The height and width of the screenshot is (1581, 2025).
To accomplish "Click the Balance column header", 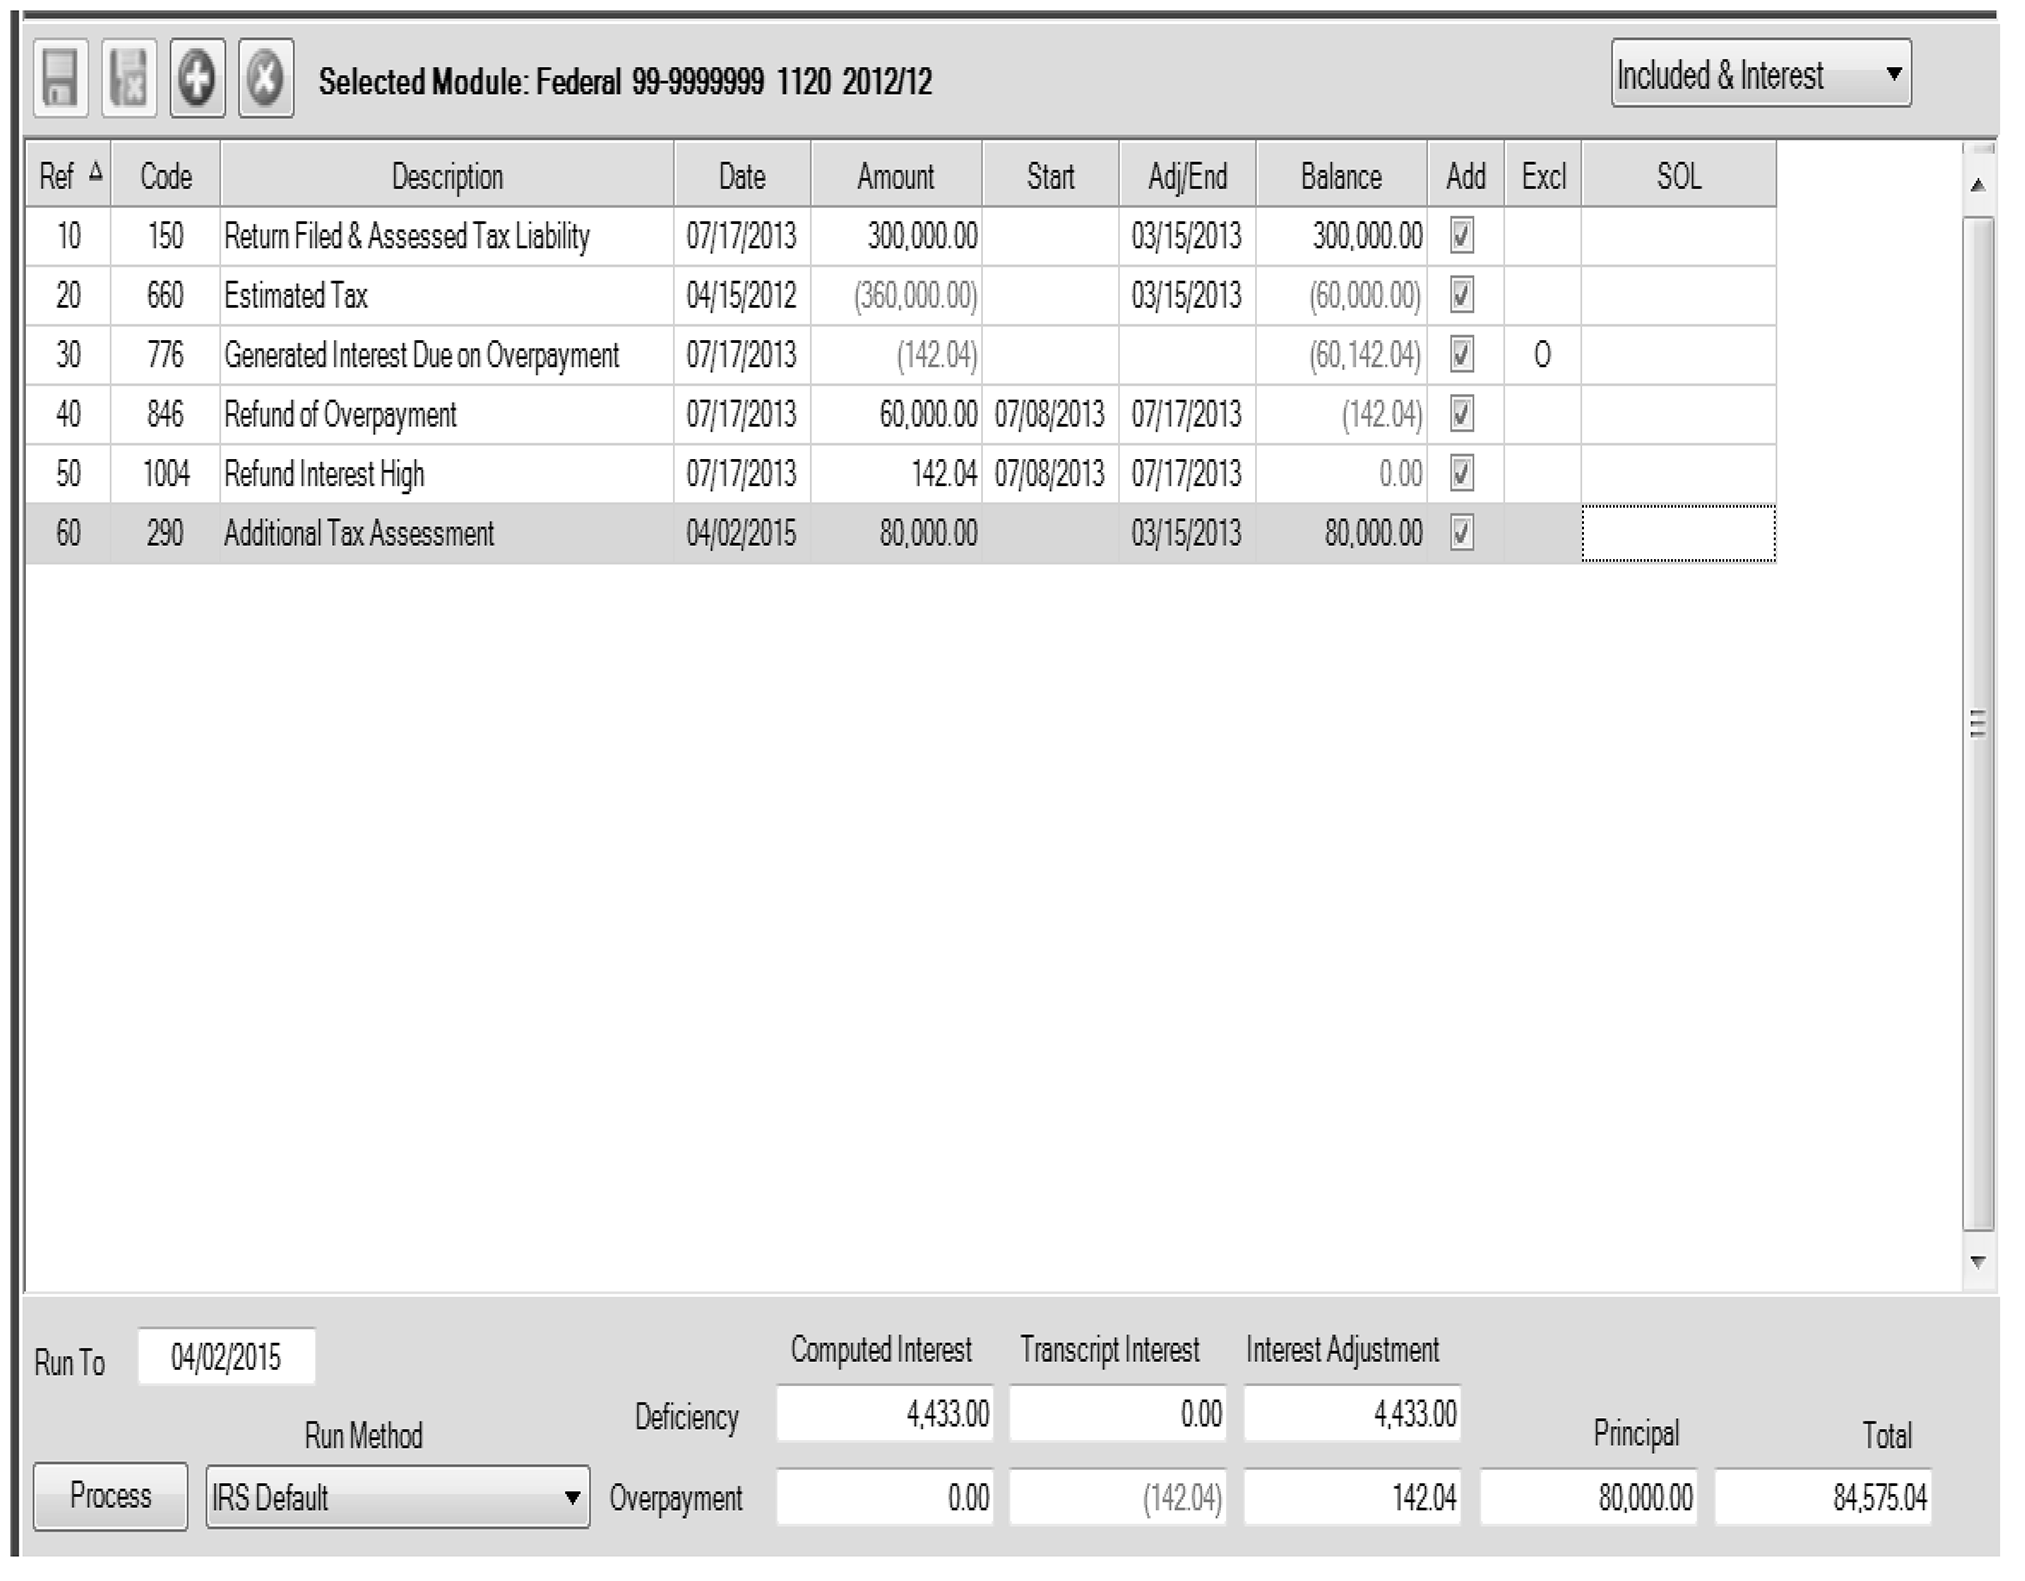I will click(1340, 177).
